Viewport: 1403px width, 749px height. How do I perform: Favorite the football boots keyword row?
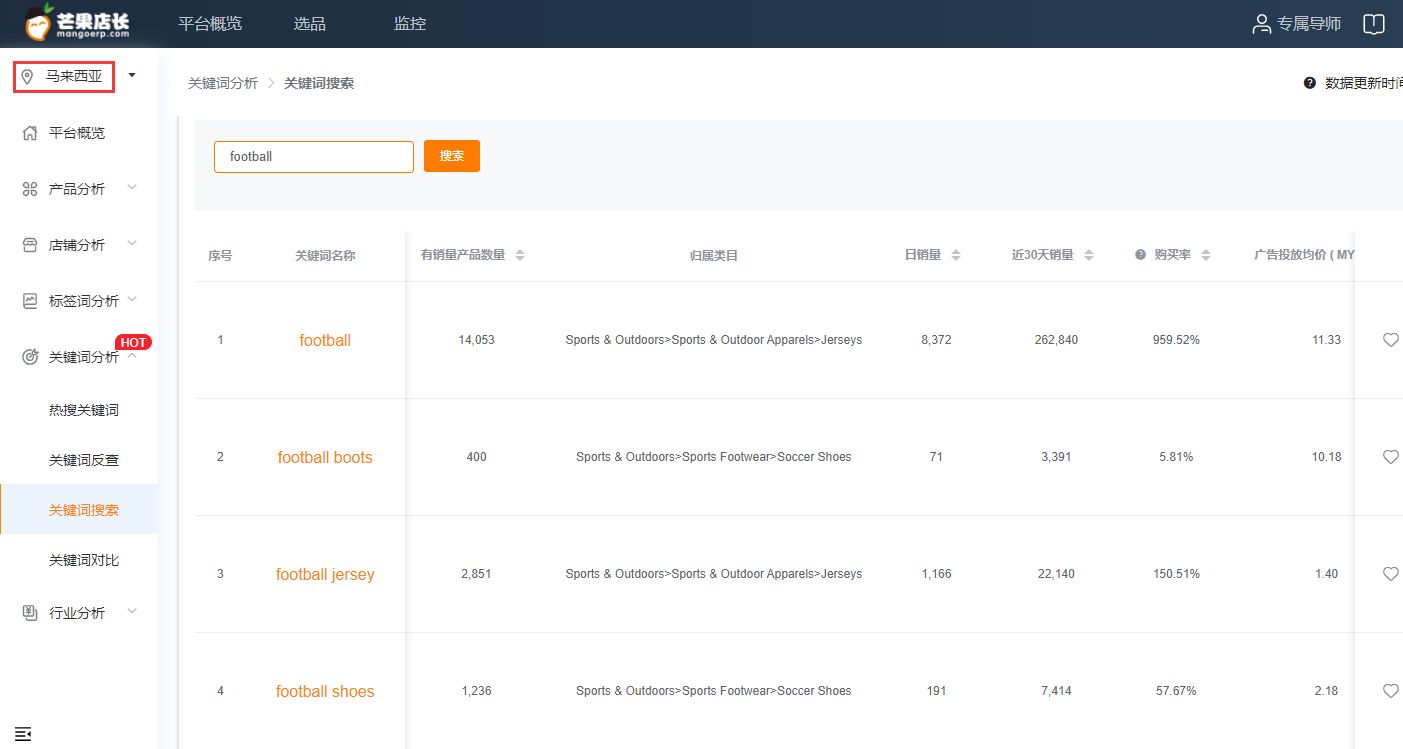click(x=1390, y=457)
